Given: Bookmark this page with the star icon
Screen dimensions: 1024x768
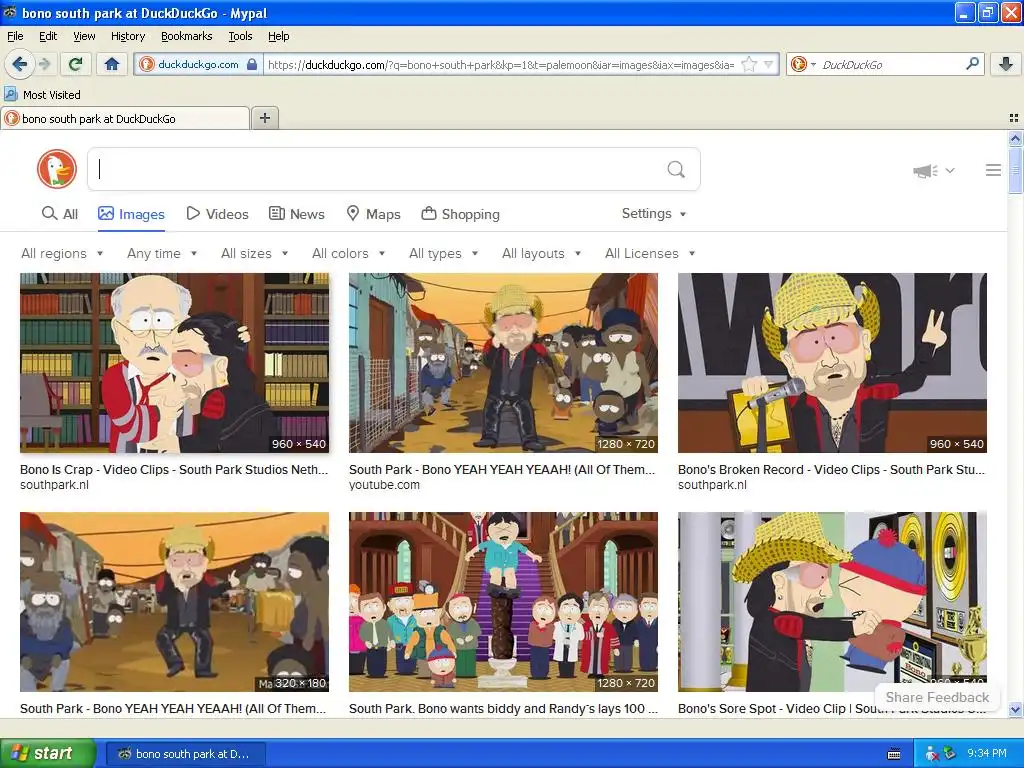Looking at the screenshot, I should [x=750, y=65].
